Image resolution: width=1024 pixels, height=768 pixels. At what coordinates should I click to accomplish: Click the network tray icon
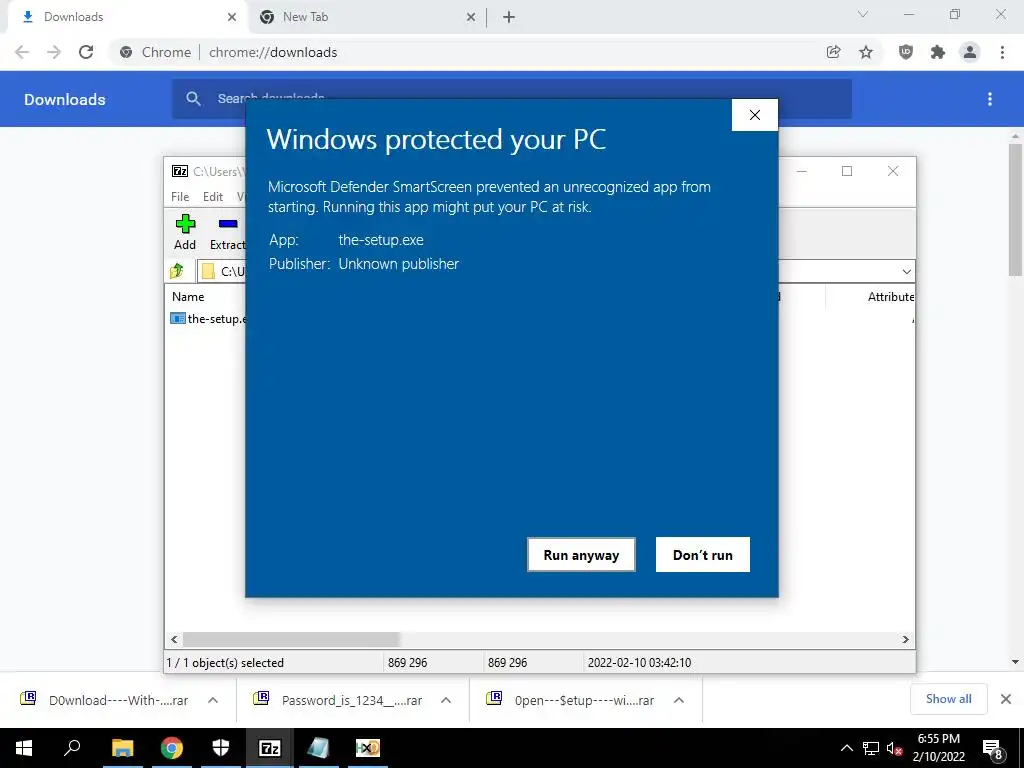[x=871, y=748]
